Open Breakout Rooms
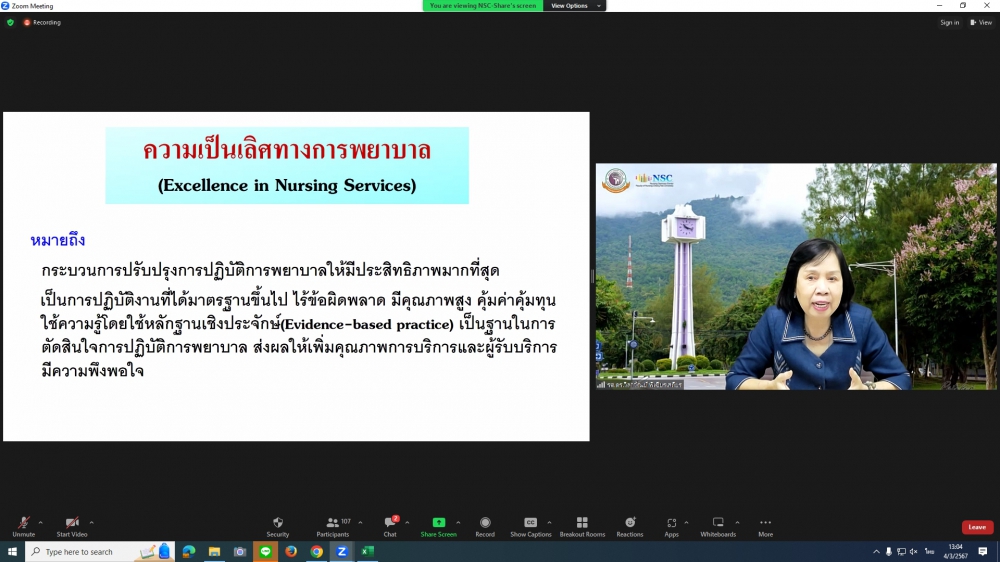This screenshot has width=1000, height=562. [x=582, y=524]
